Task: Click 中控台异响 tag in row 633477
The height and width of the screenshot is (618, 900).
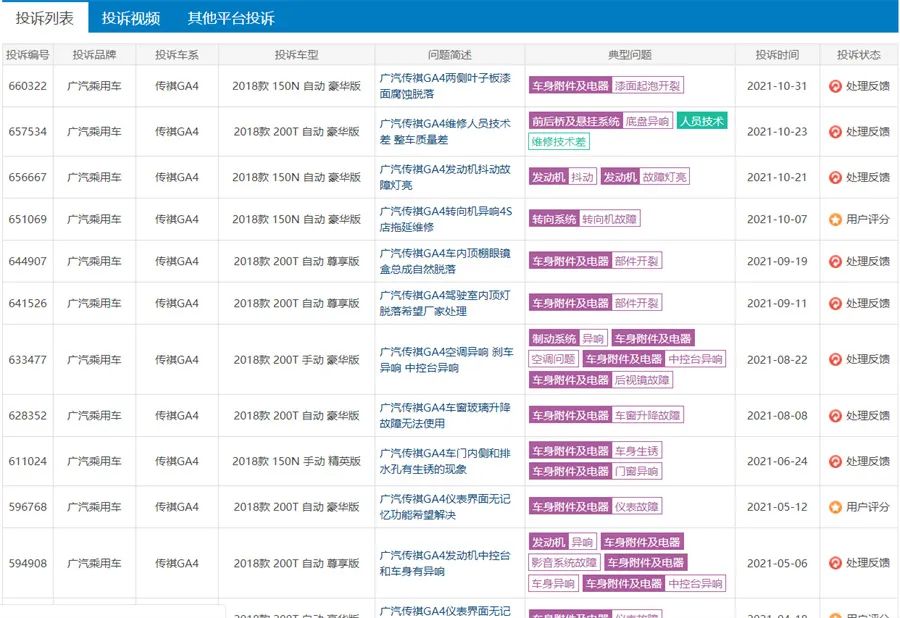Action: [x=695, y=359]
